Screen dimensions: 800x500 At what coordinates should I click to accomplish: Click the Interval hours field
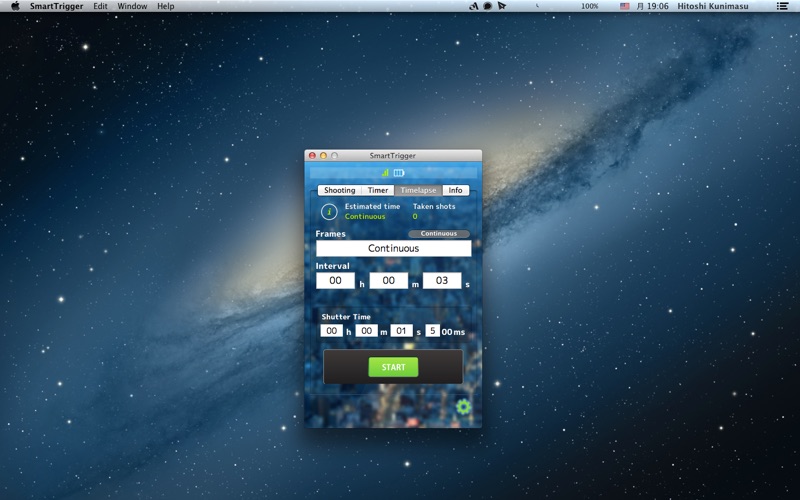pos(335,281)
